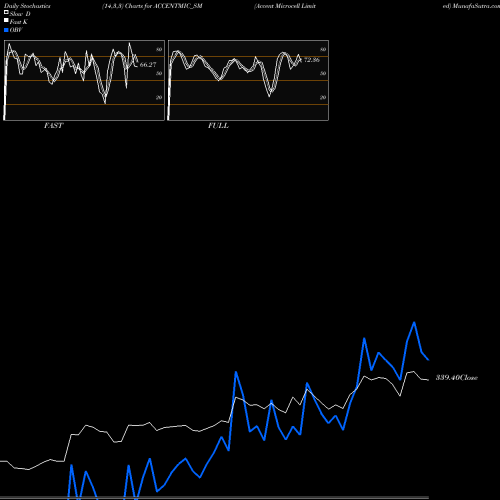Click the 'OBV' legend label

coord(16,30)
